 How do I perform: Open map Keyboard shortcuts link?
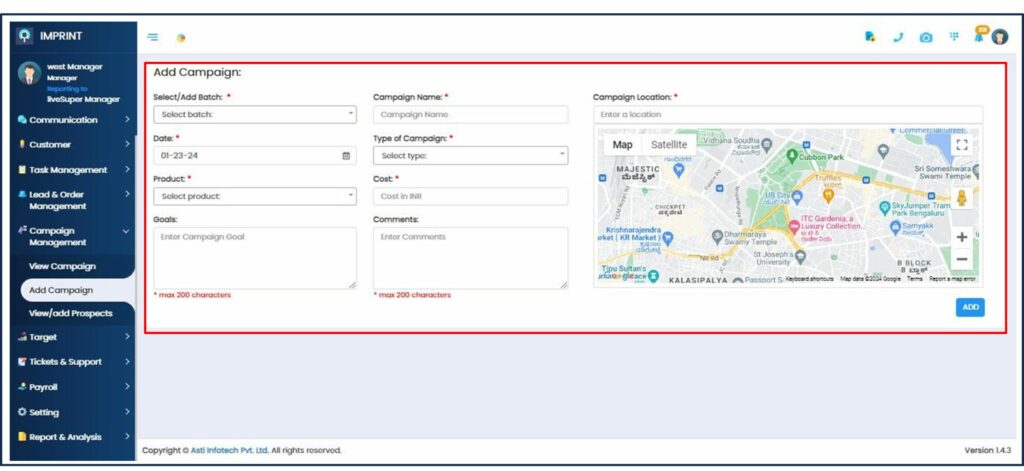[809, 279]
